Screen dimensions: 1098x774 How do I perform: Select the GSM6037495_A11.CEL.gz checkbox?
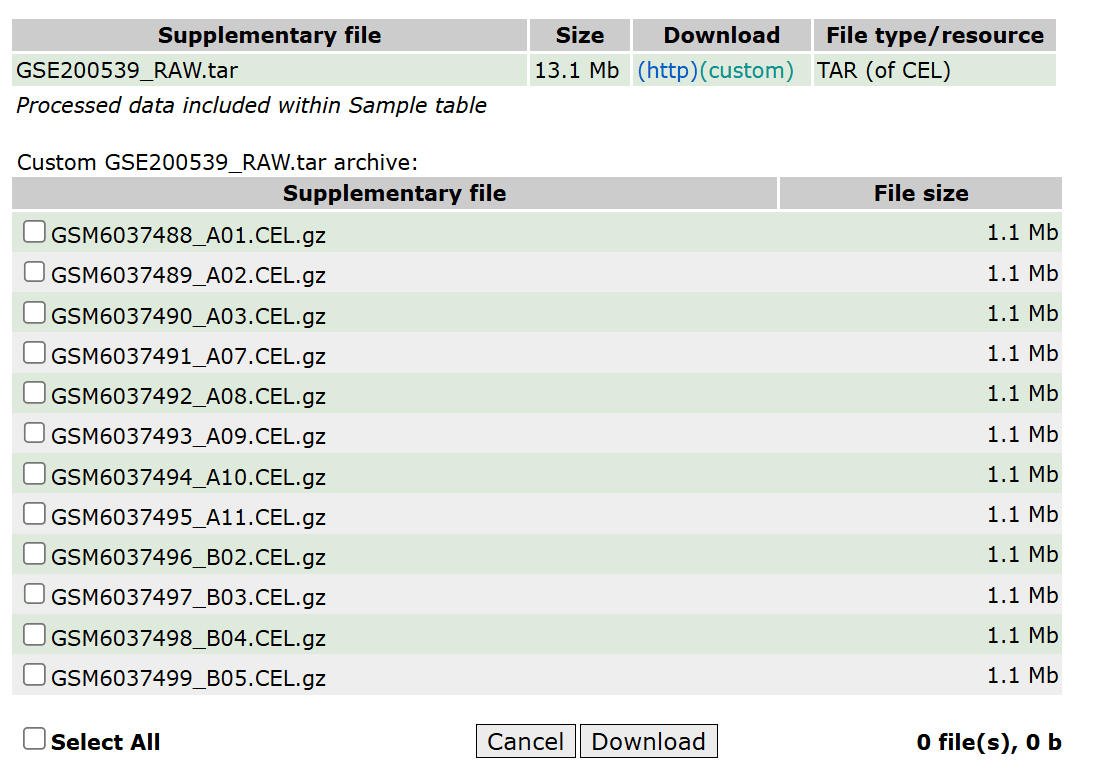click(x=34, y=514)
